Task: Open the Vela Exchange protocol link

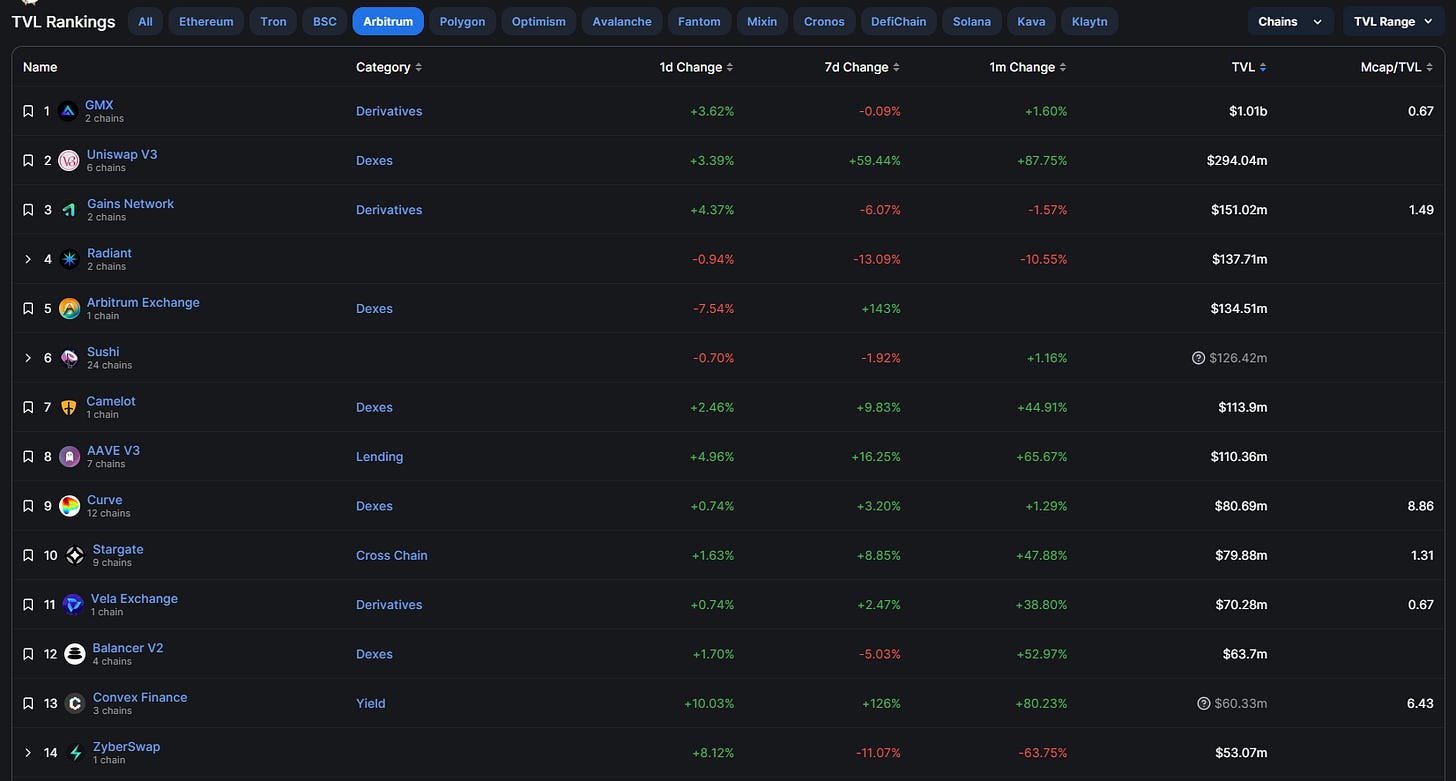Action: pyautogui.click(x=134, y=598)
